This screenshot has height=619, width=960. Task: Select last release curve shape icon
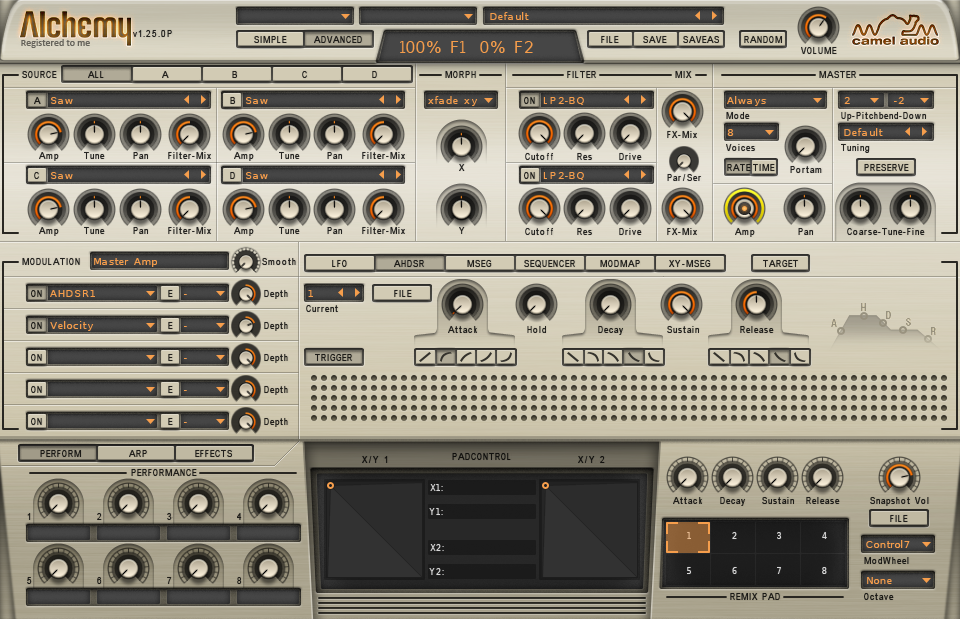point(800,357)
